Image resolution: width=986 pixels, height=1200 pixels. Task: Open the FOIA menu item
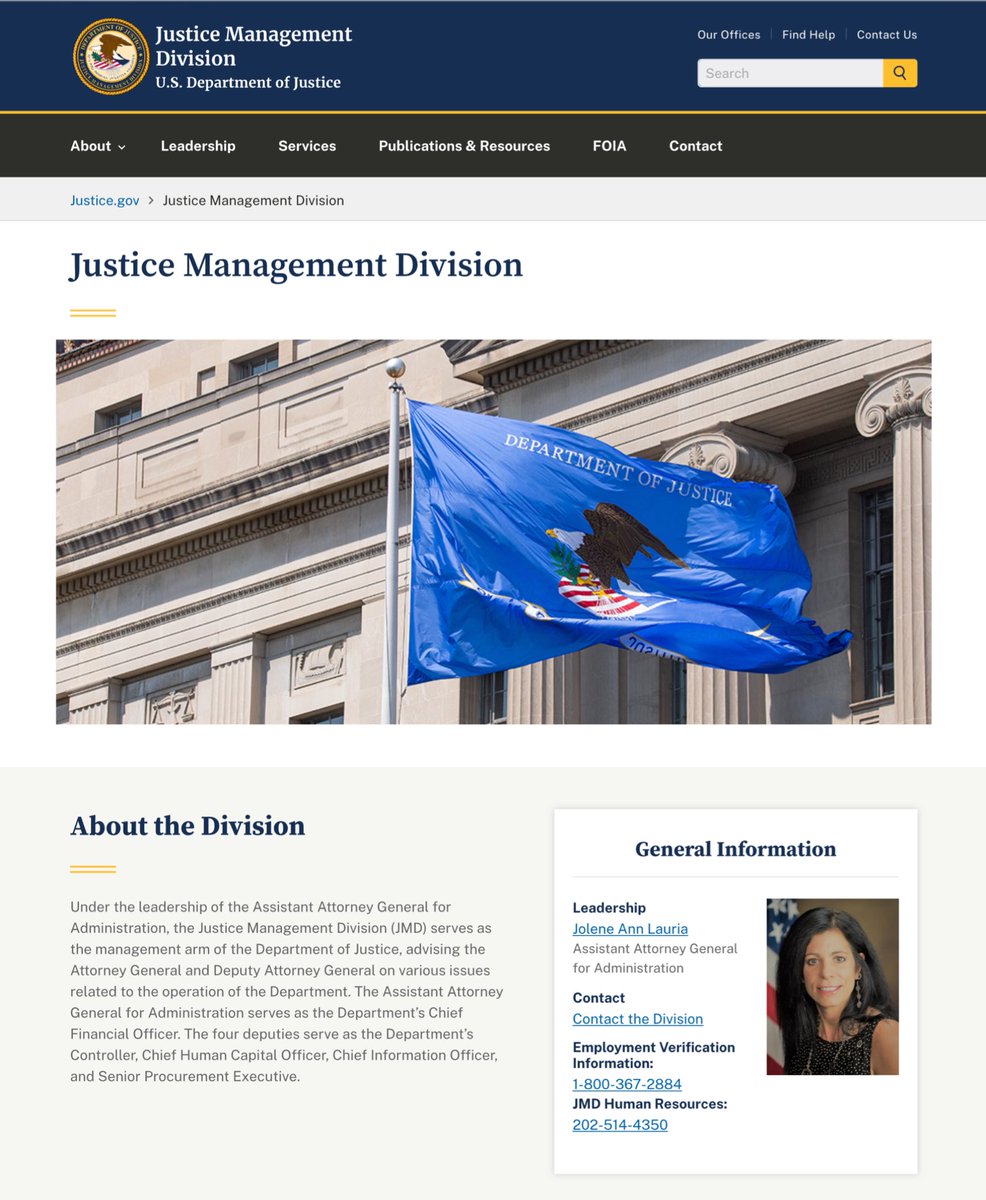[609, 146]
